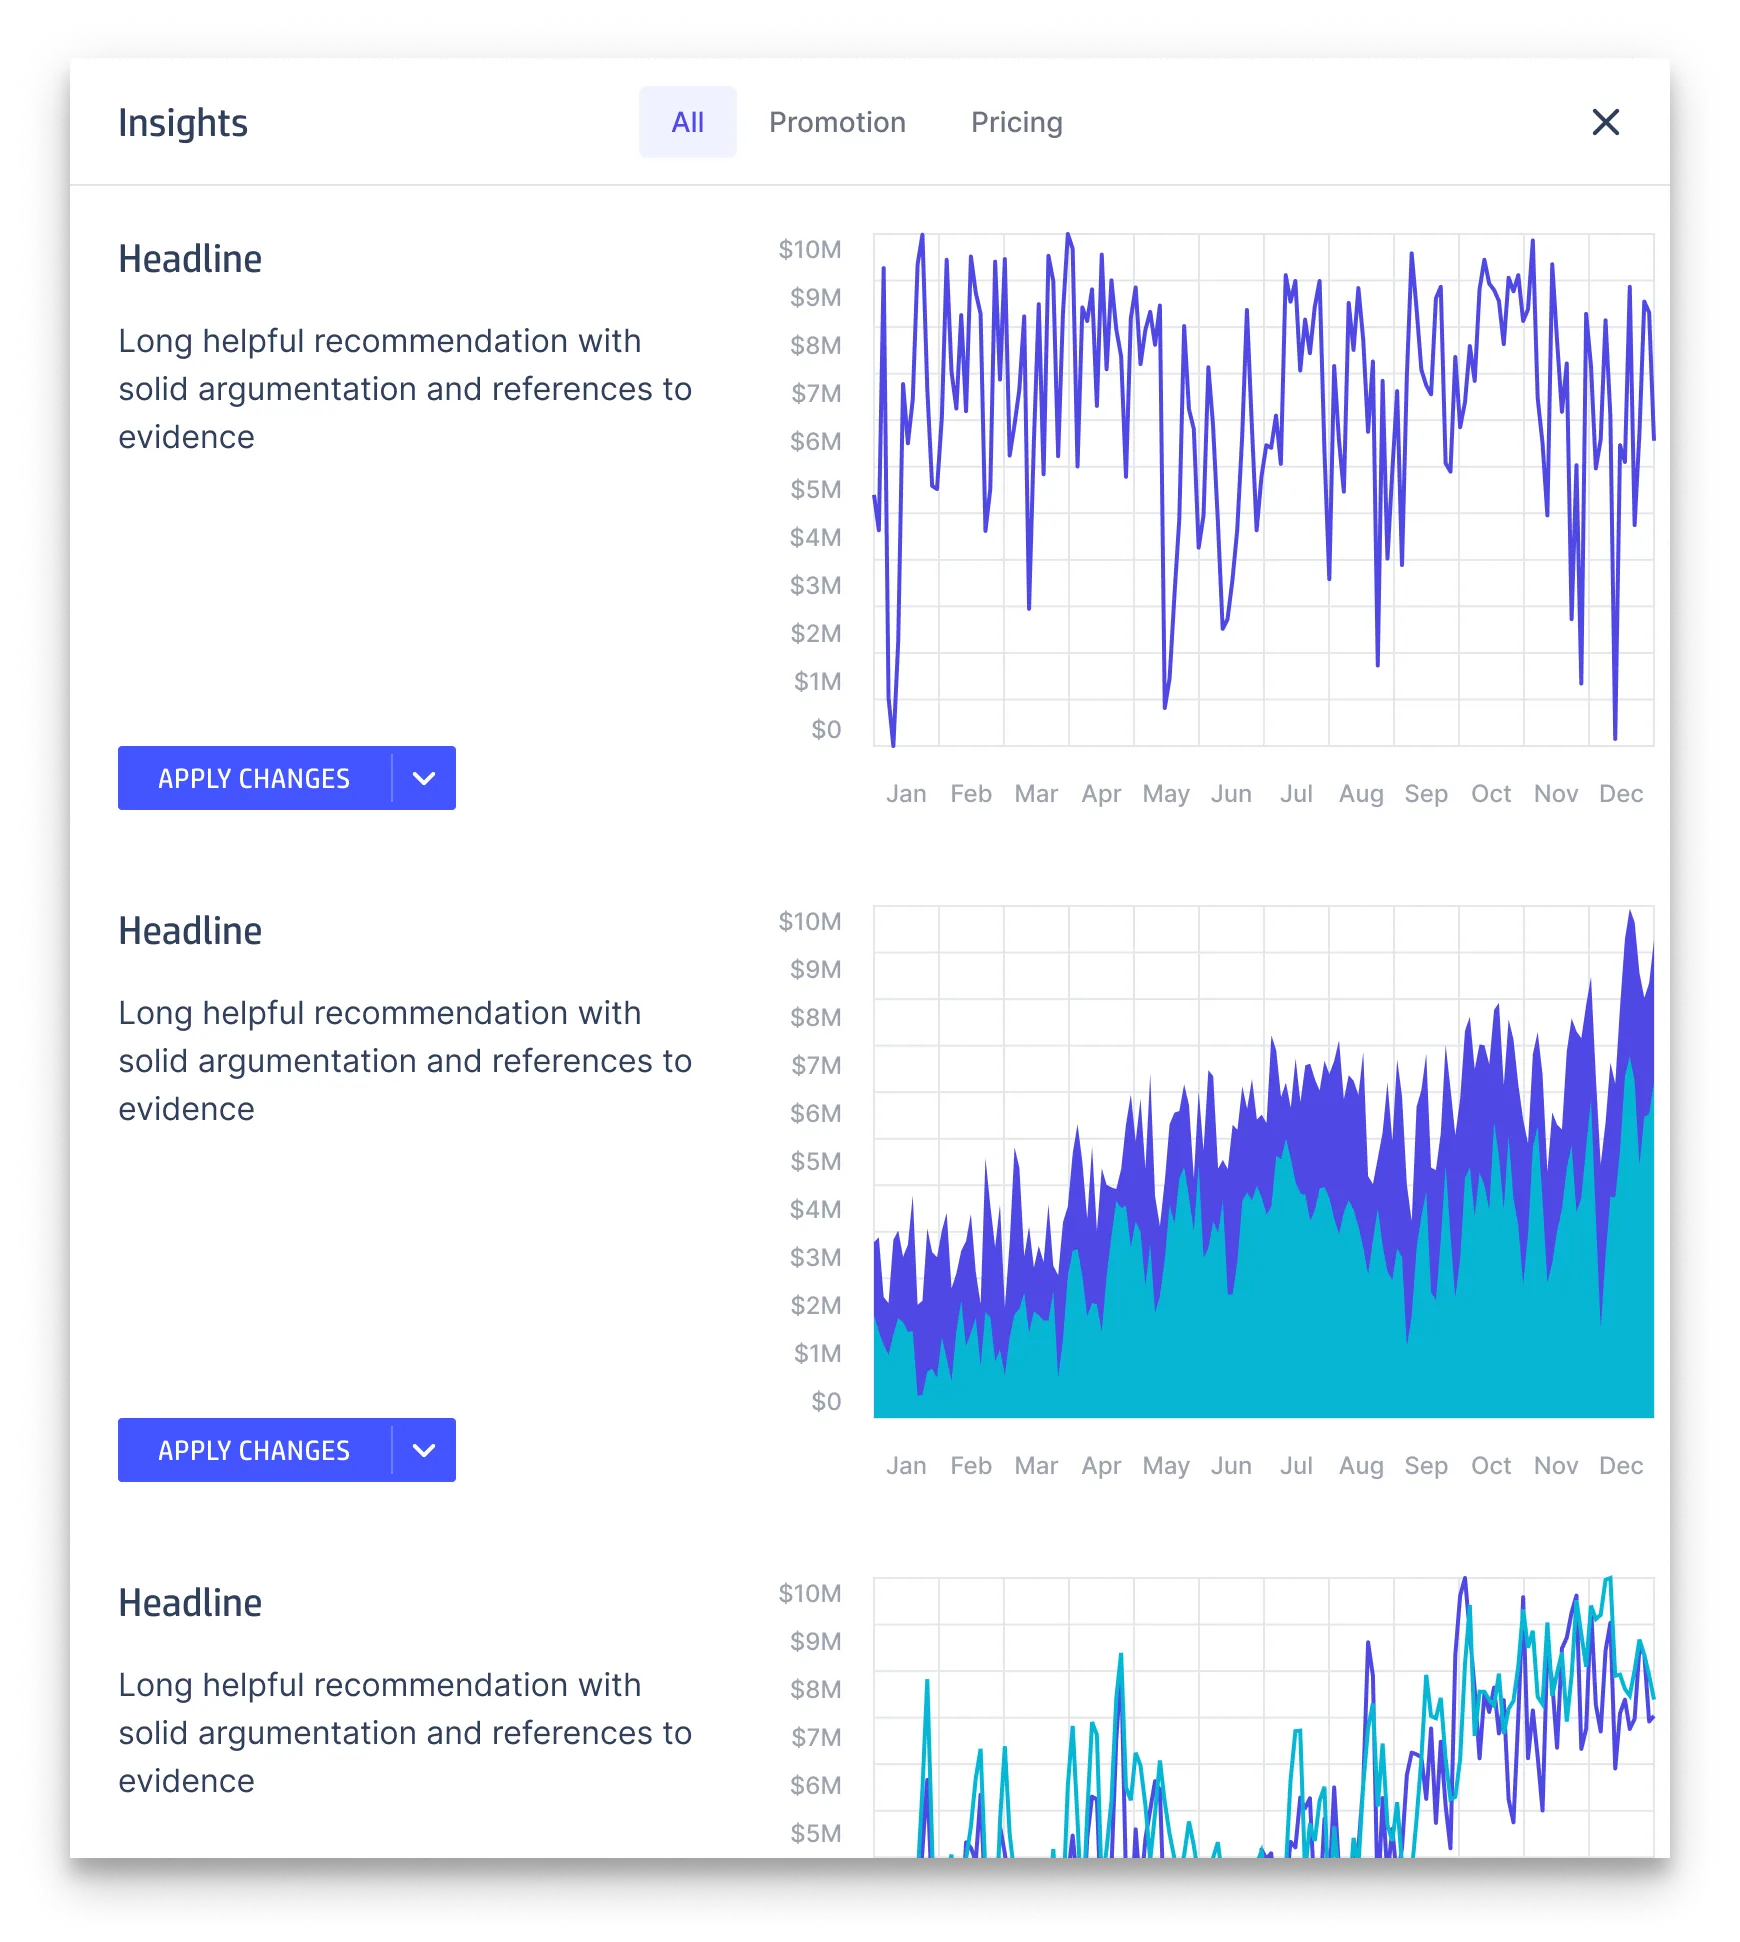The image size is (1740, 1942).
Task: Click the first Apply Changes button
Action: 253,778
